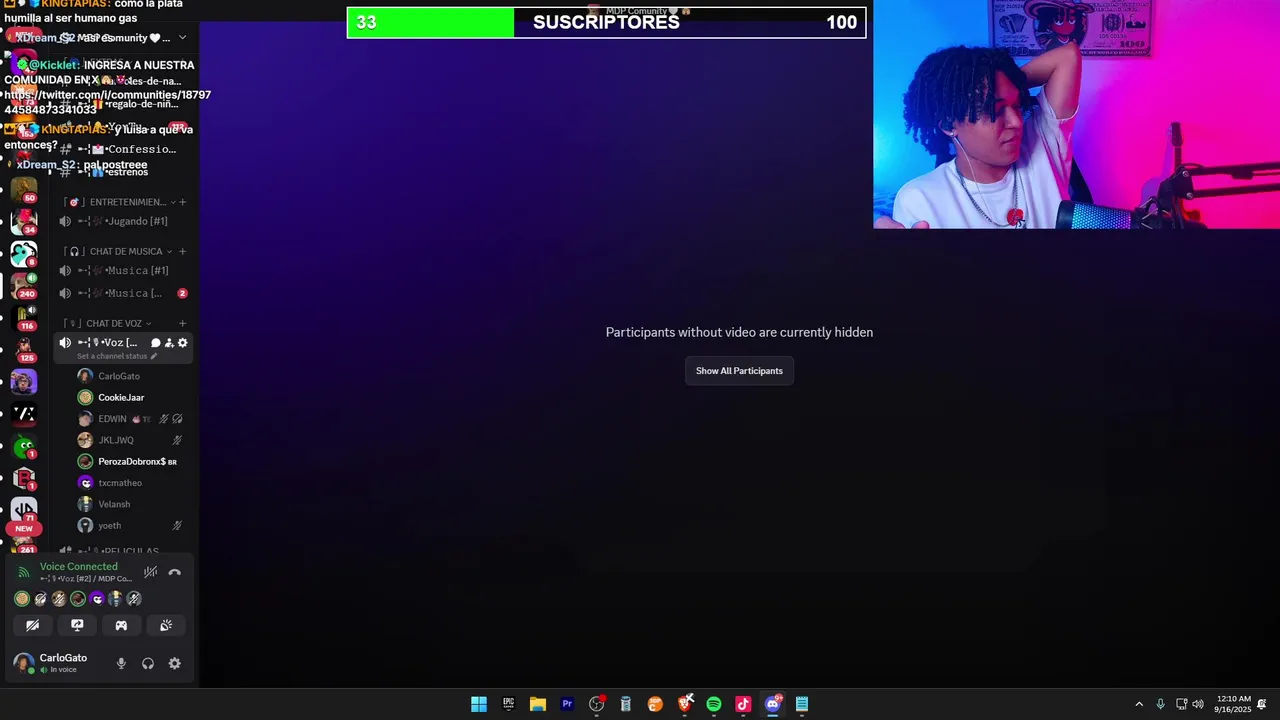Join the Jugando [#1] voice channel

tap(123, 221)
